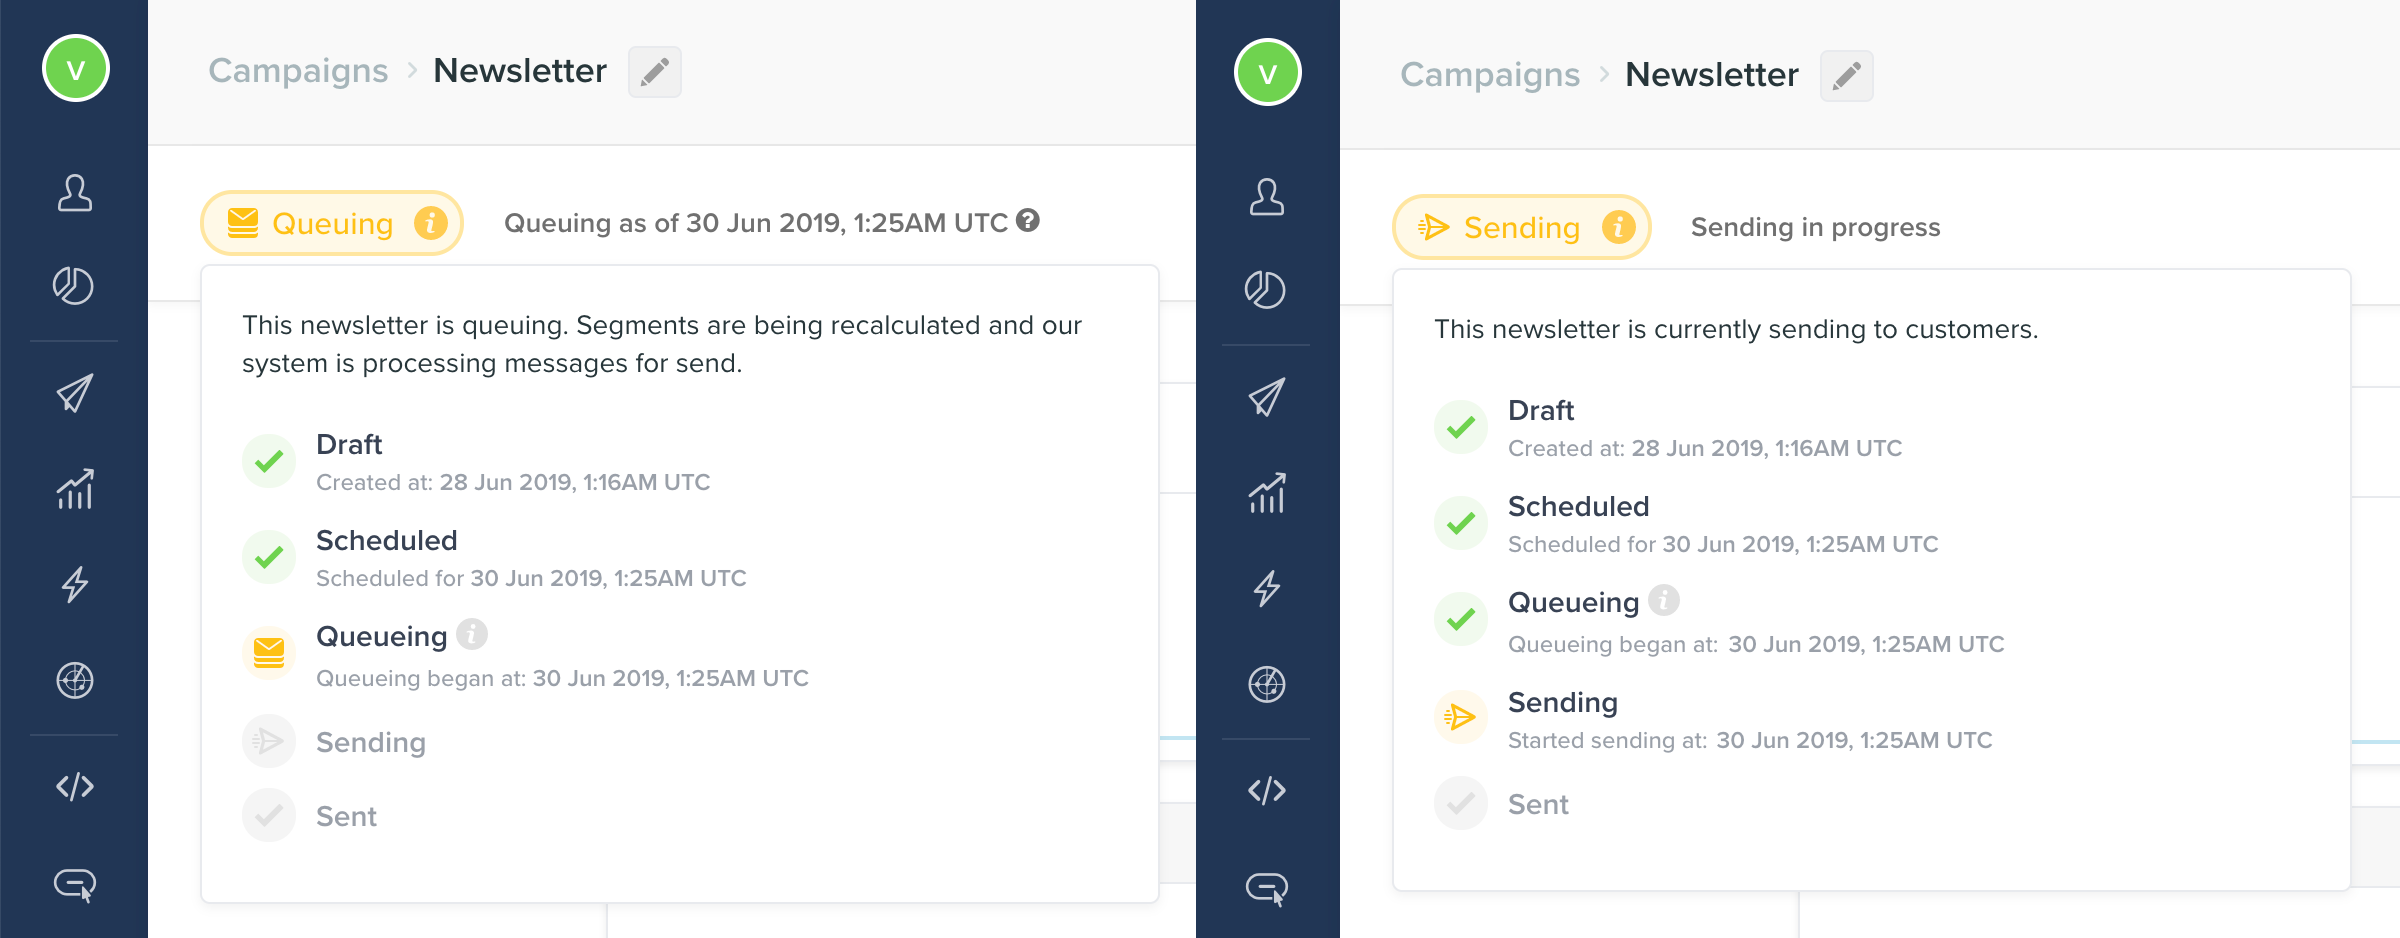
Task: Click 'Started sending at' line in right panel
Action: click(1750, 740)
